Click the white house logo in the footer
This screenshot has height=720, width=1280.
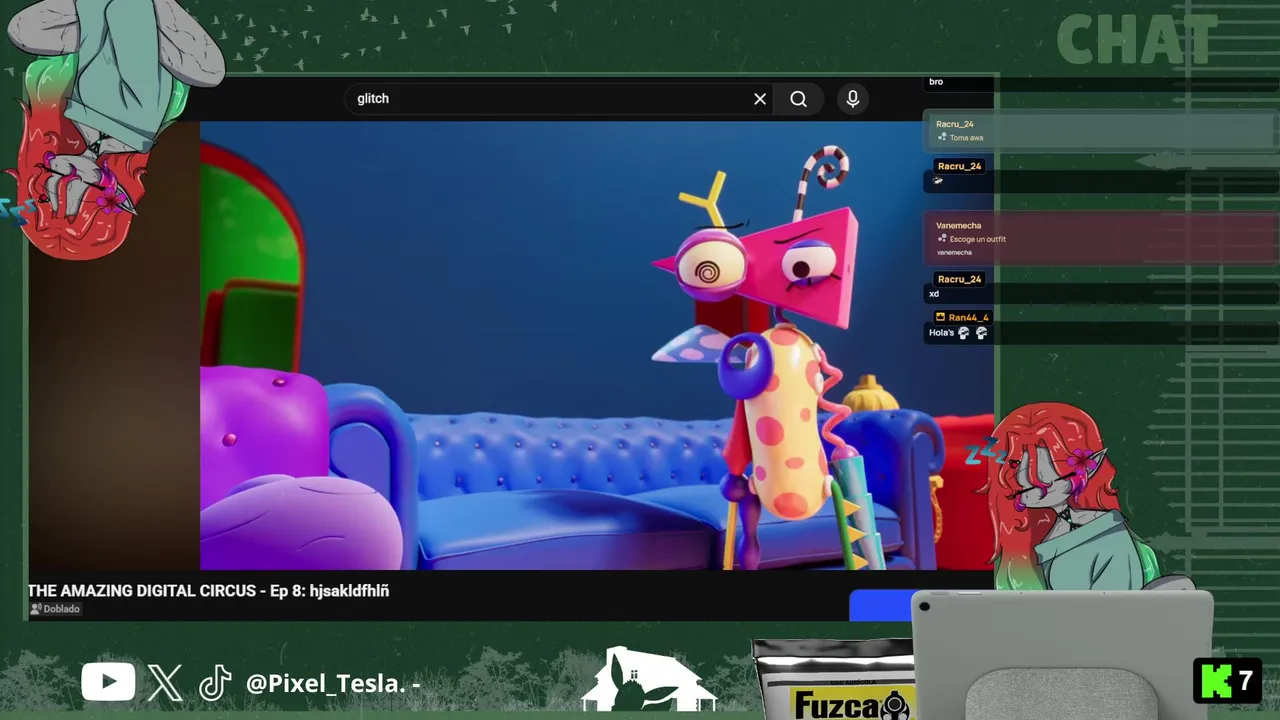(648, 679)
